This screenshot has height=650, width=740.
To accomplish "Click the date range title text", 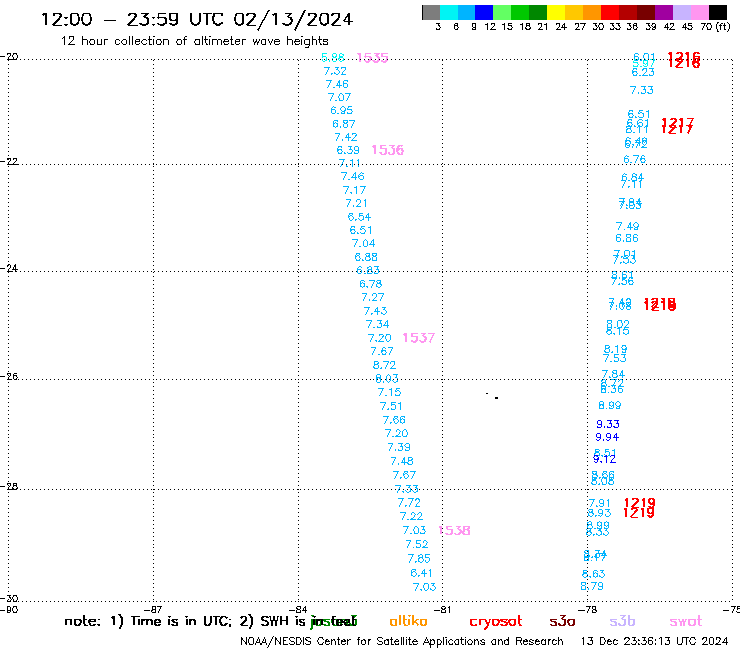I will pyautogui.click(x=197, y=19).
